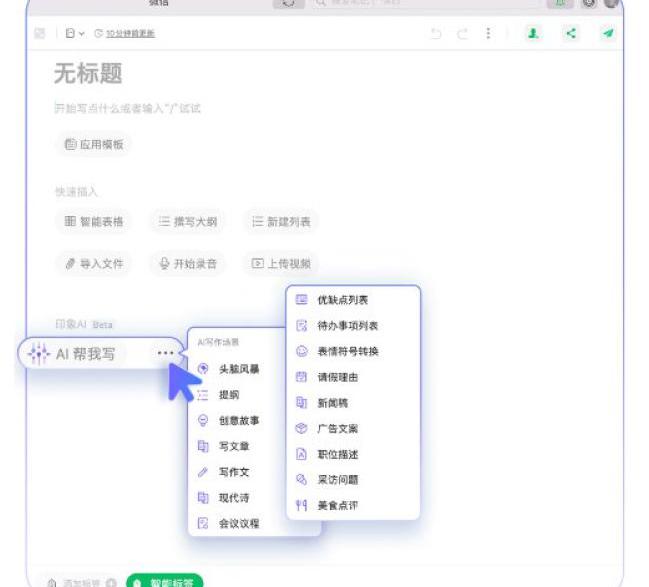Open the vertical three-dot more menu
Image resolution: width=649 pixels, height=587 pixels.
[x=488, y=34]
